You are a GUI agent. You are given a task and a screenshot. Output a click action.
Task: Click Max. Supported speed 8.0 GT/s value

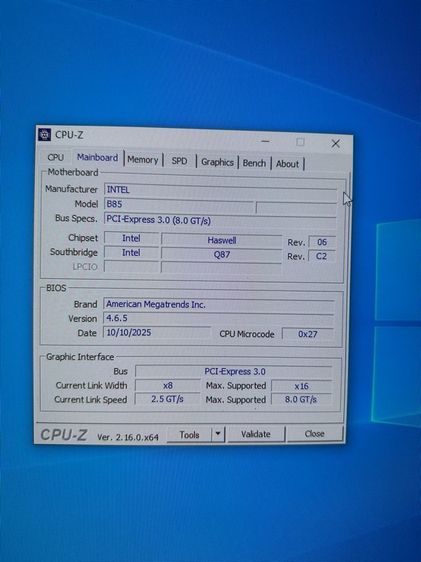click(301, 399)
